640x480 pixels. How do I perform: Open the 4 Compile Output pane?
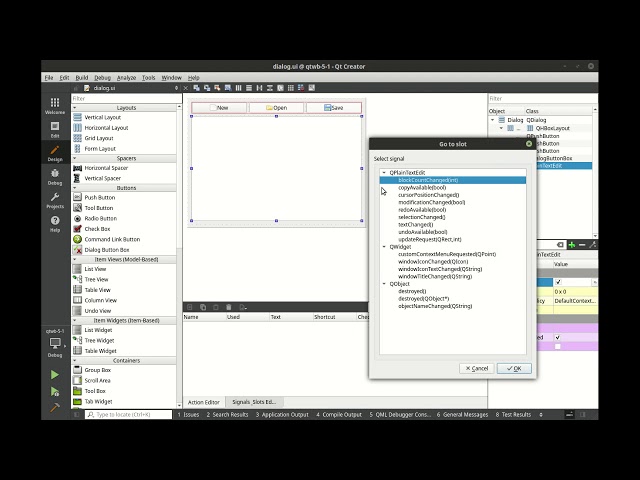coord(339,415)
